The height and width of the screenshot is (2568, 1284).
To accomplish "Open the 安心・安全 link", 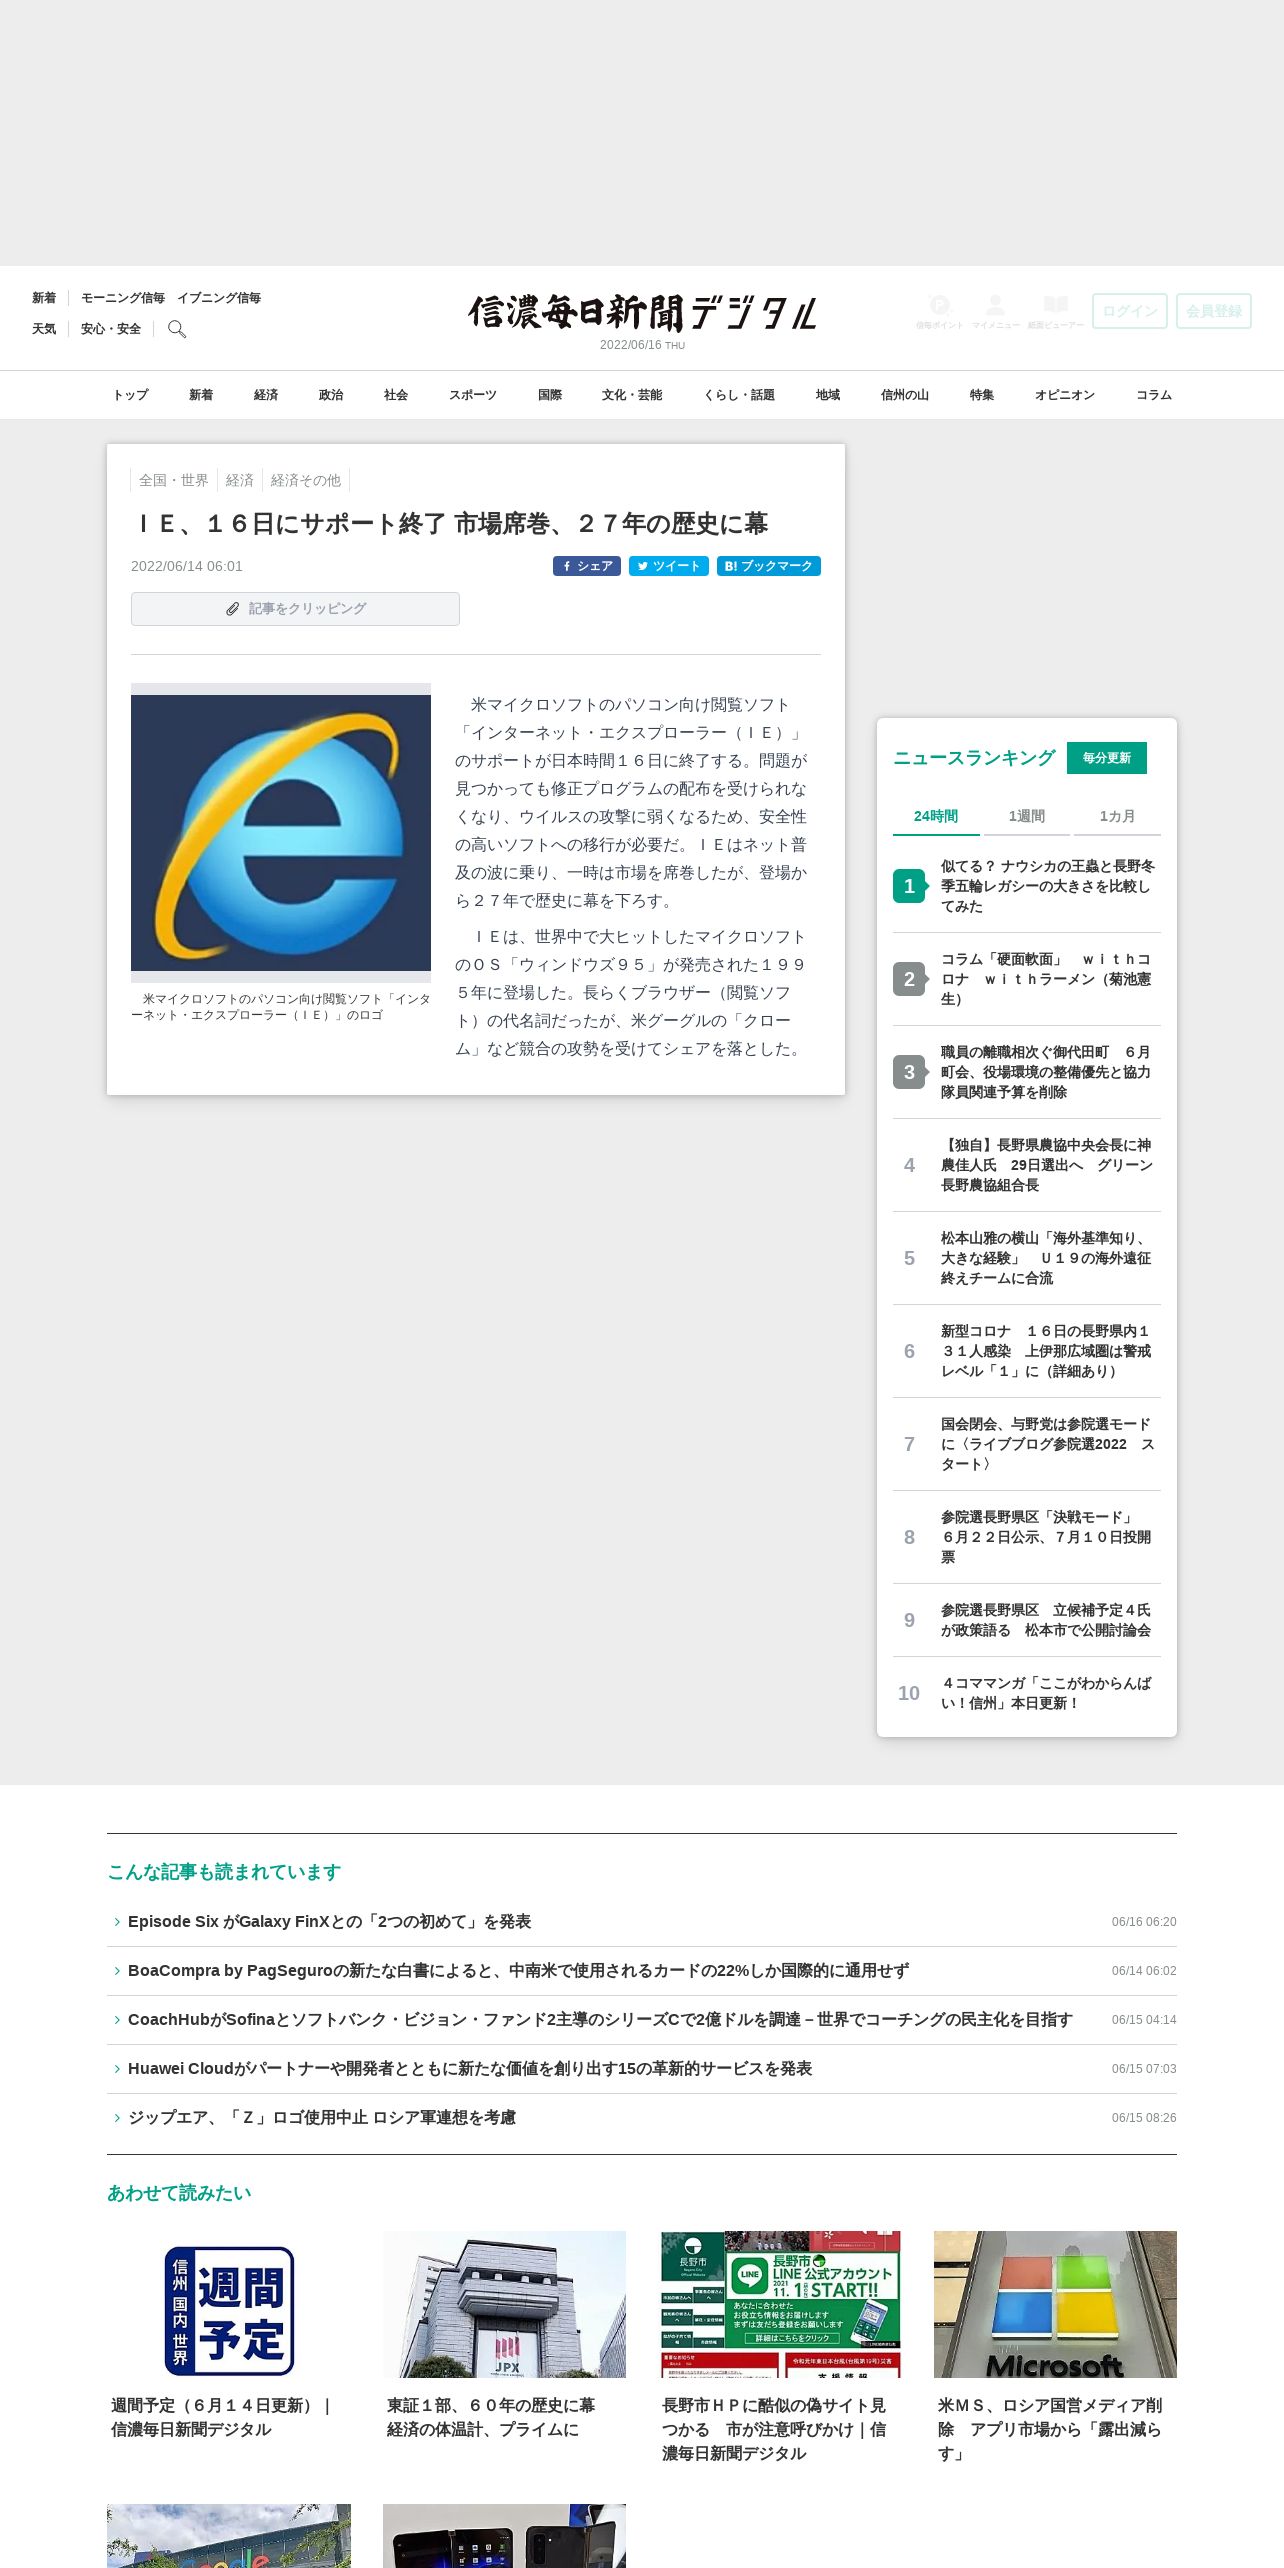I will [111, 329].
